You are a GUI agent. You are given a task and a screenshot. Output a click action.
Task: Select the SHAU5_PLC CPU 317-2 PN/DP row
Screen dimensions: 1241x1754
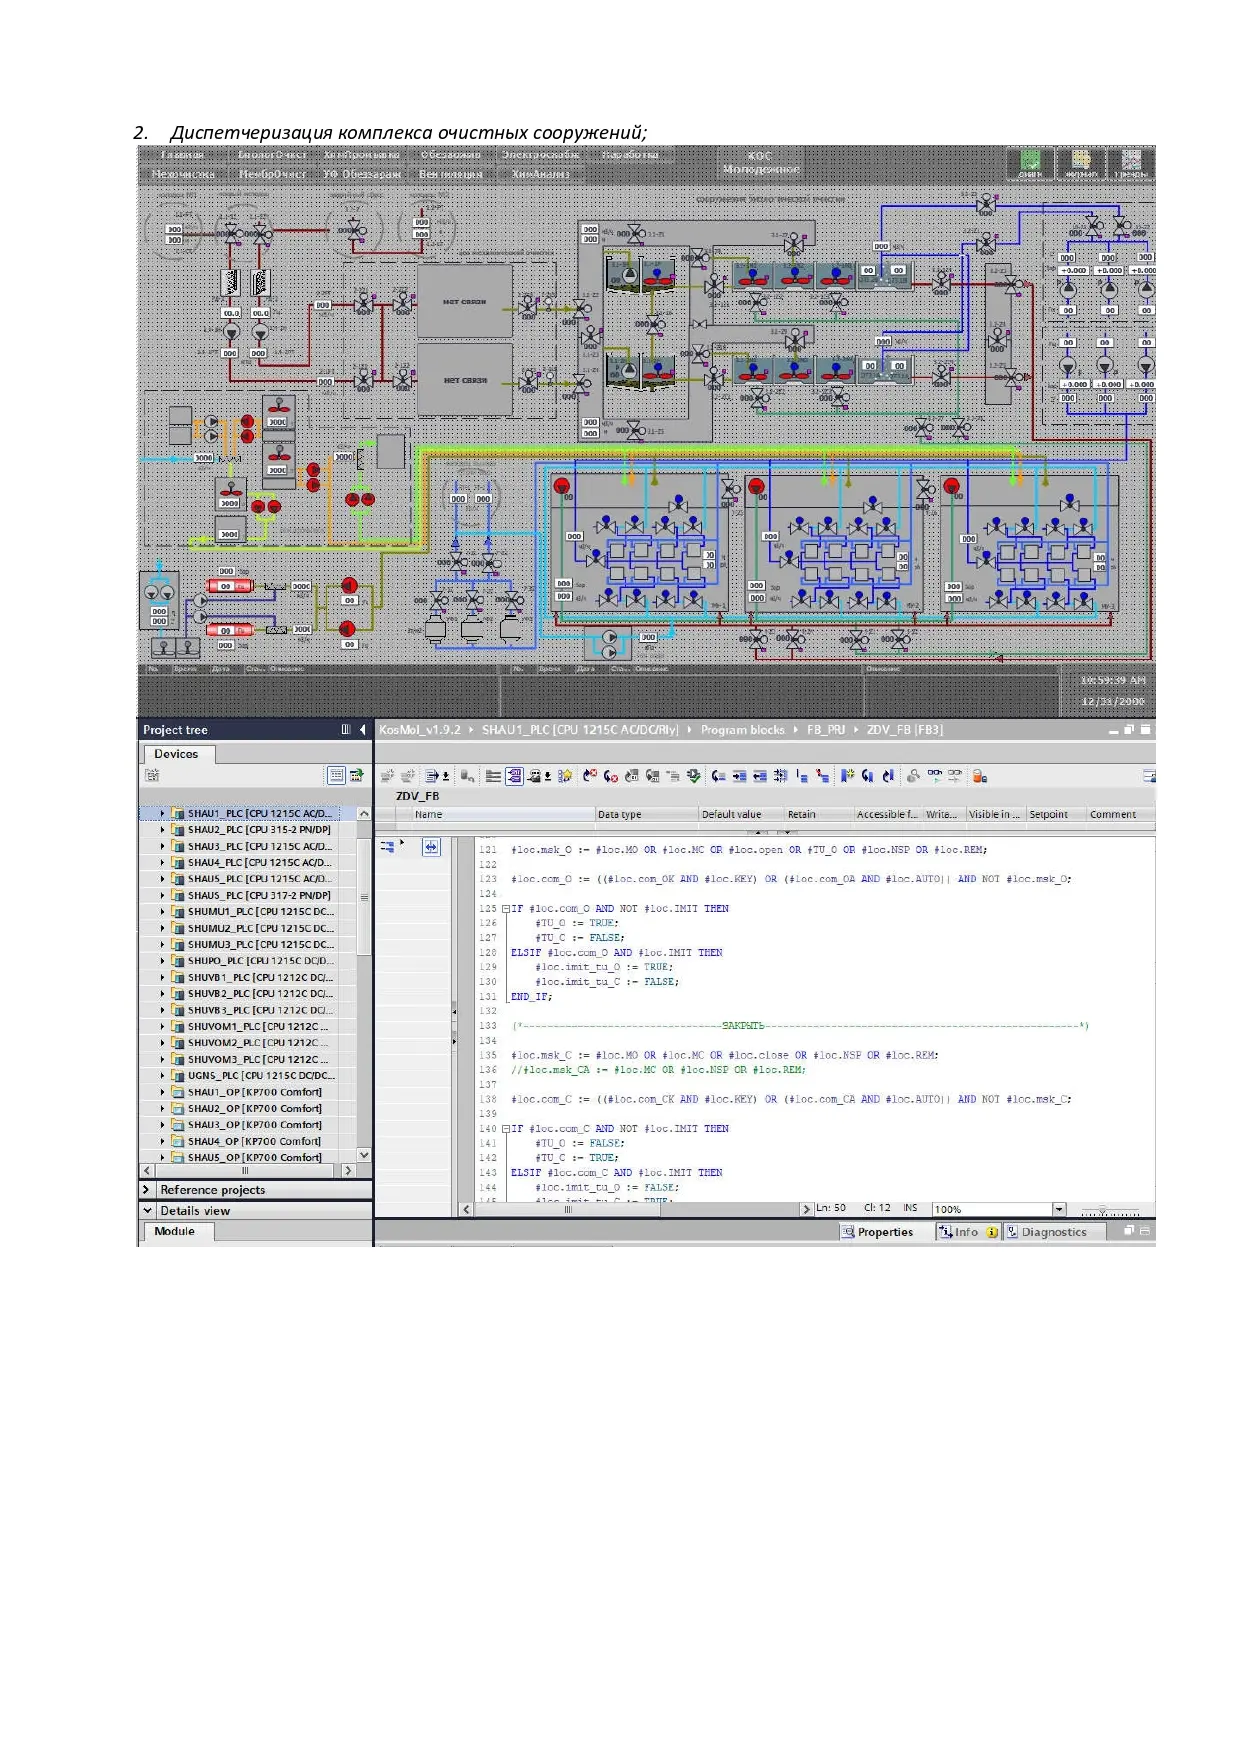pyautogui.click(x=248, y=896)
